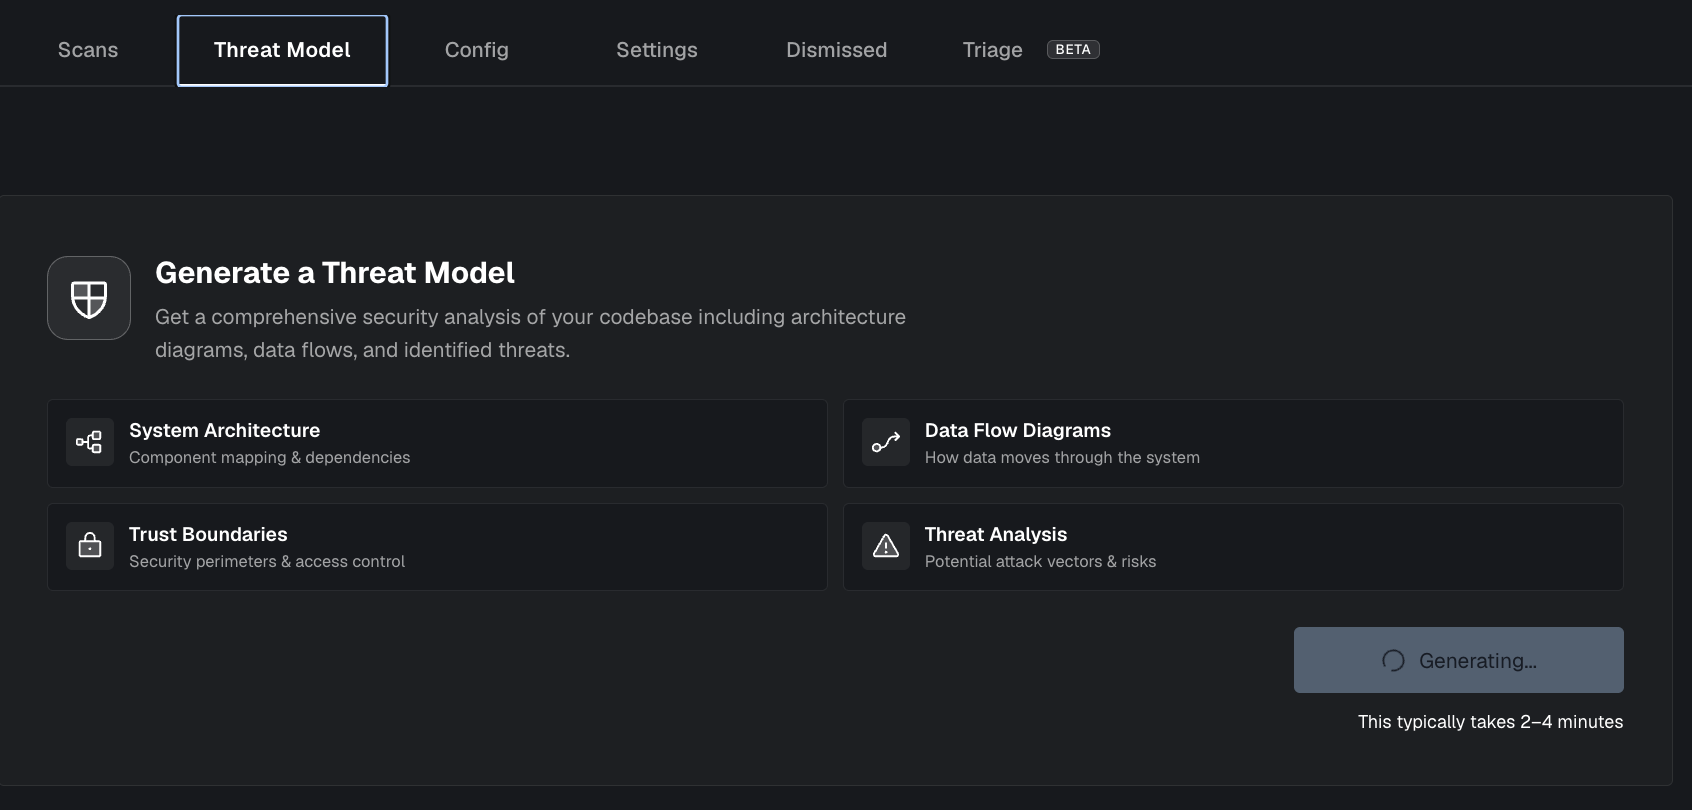The image size is (1692, 810).
Task: Select the Threat Model tab
Action: [282, 50]
